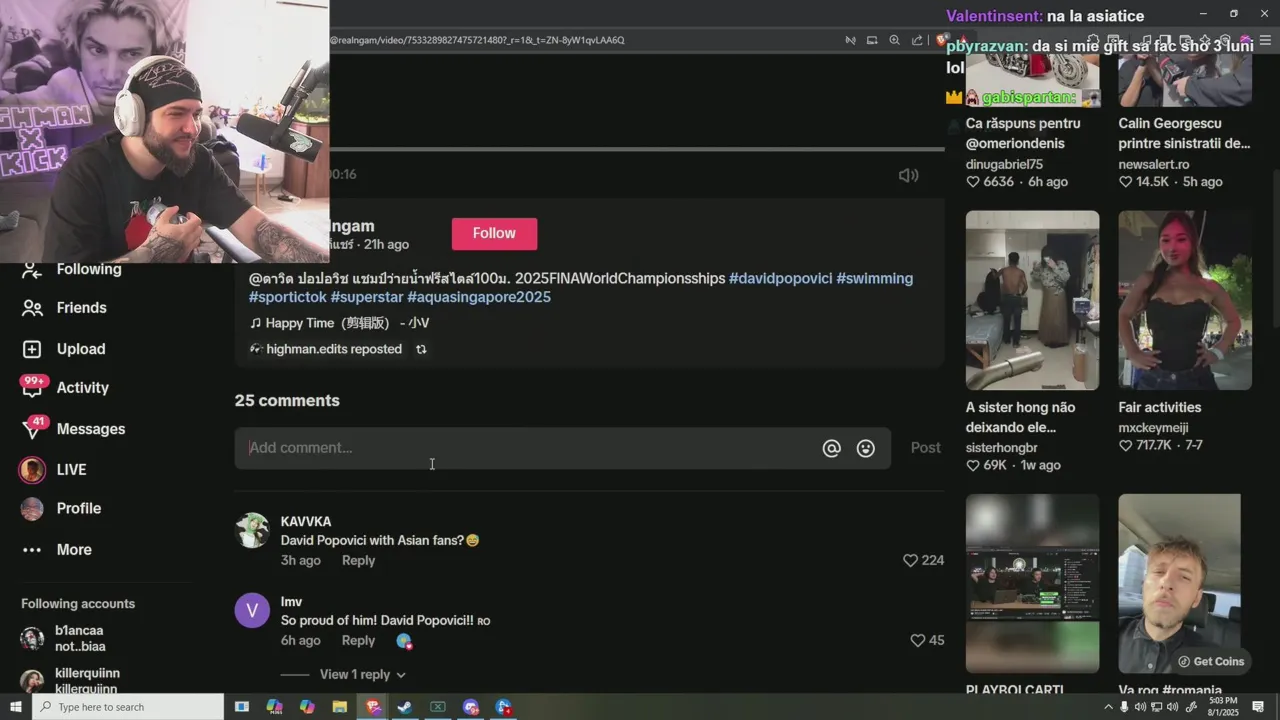This screenshot has width=1280, height=720.
Task: Open dinugabriel75 creator link
Action: point(1004,164)
